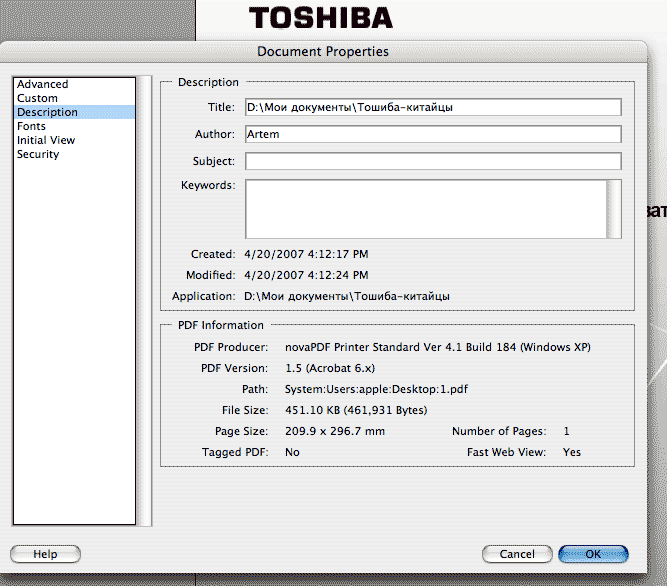Click the Application value text
Screen dimensions: 667x586
click(347, 296)
